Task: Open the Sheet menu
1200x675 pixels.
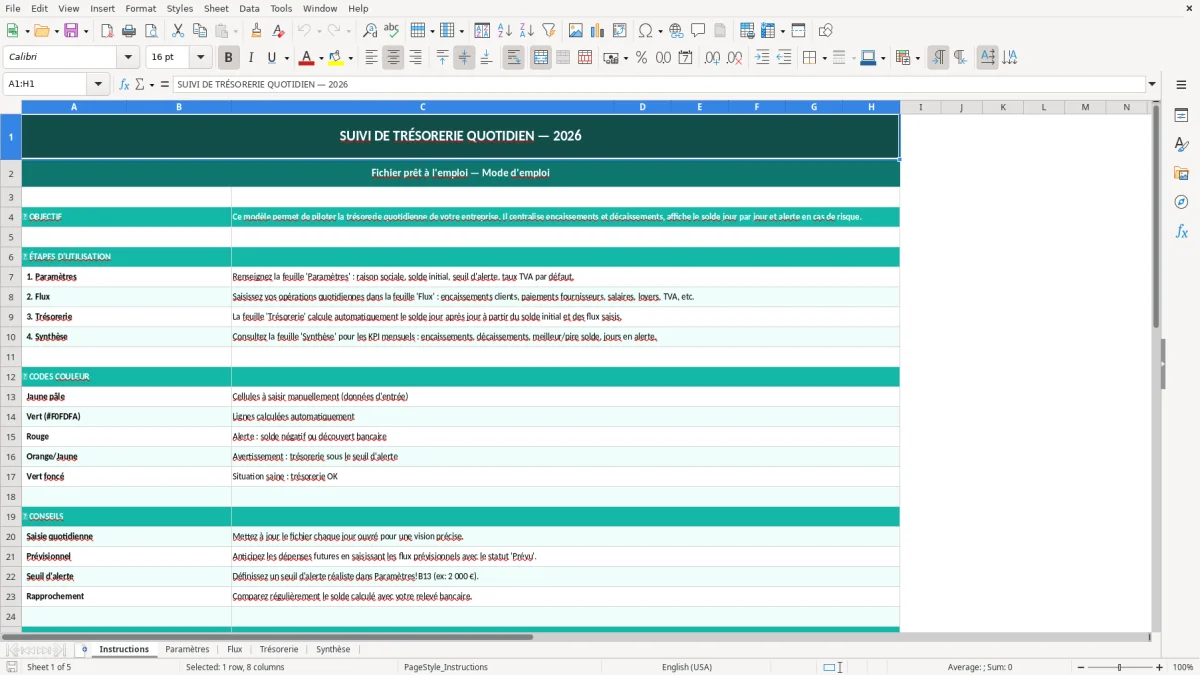Action: click(216, 8)
